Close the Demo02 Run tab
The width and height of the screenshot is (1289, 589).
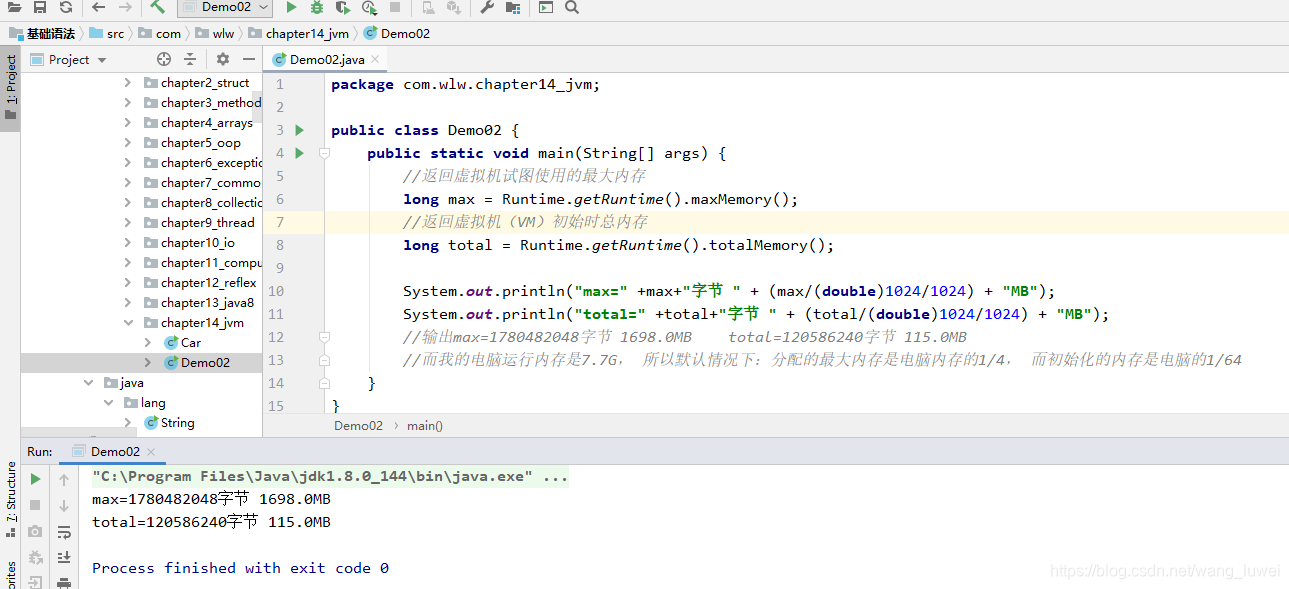point(153,452)
